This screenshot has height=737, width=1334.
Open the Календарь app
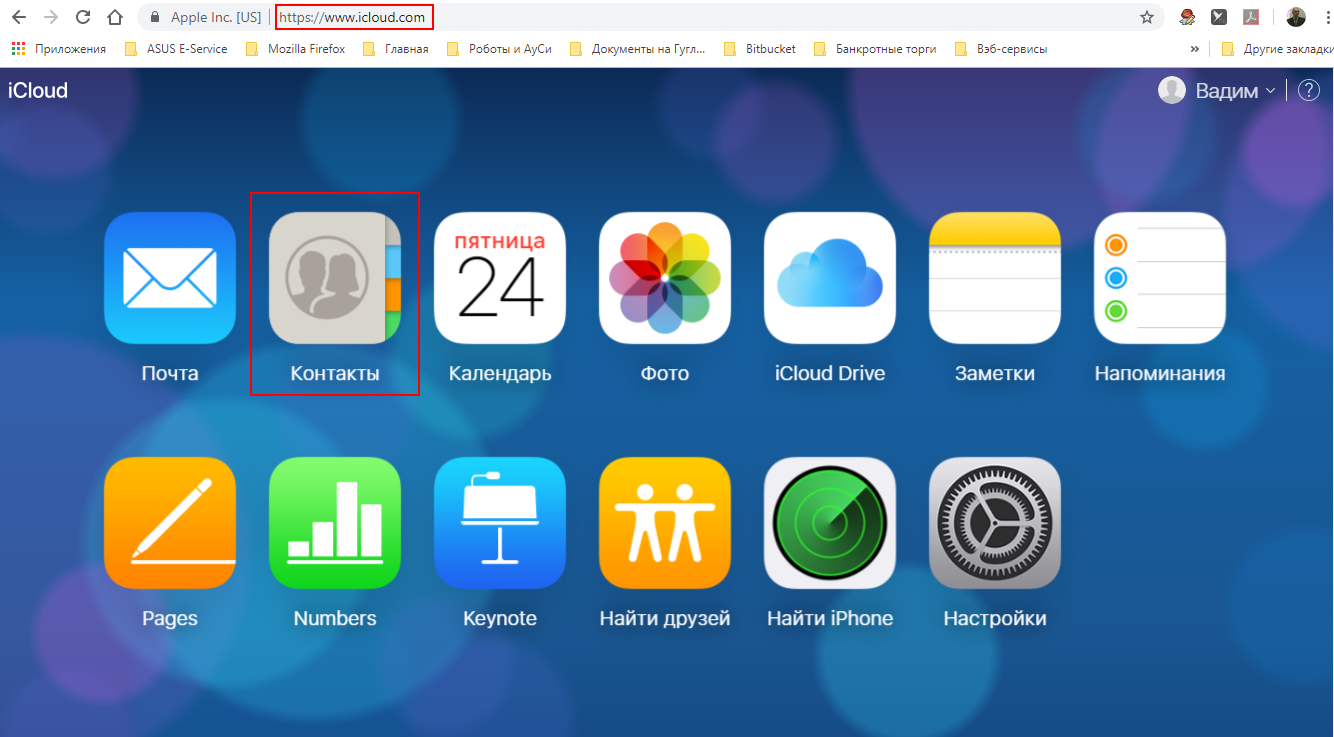[x=500, y=278]
